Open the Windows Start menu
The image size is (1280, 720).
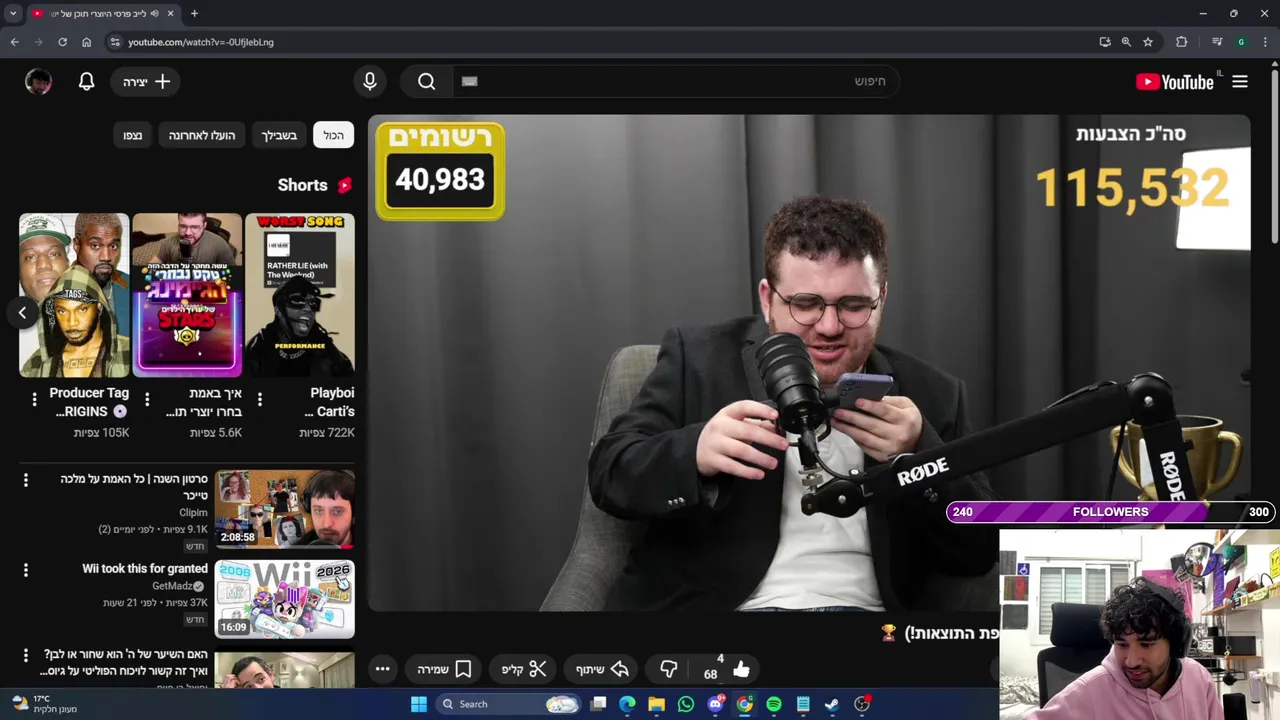[x=419, y=704]
